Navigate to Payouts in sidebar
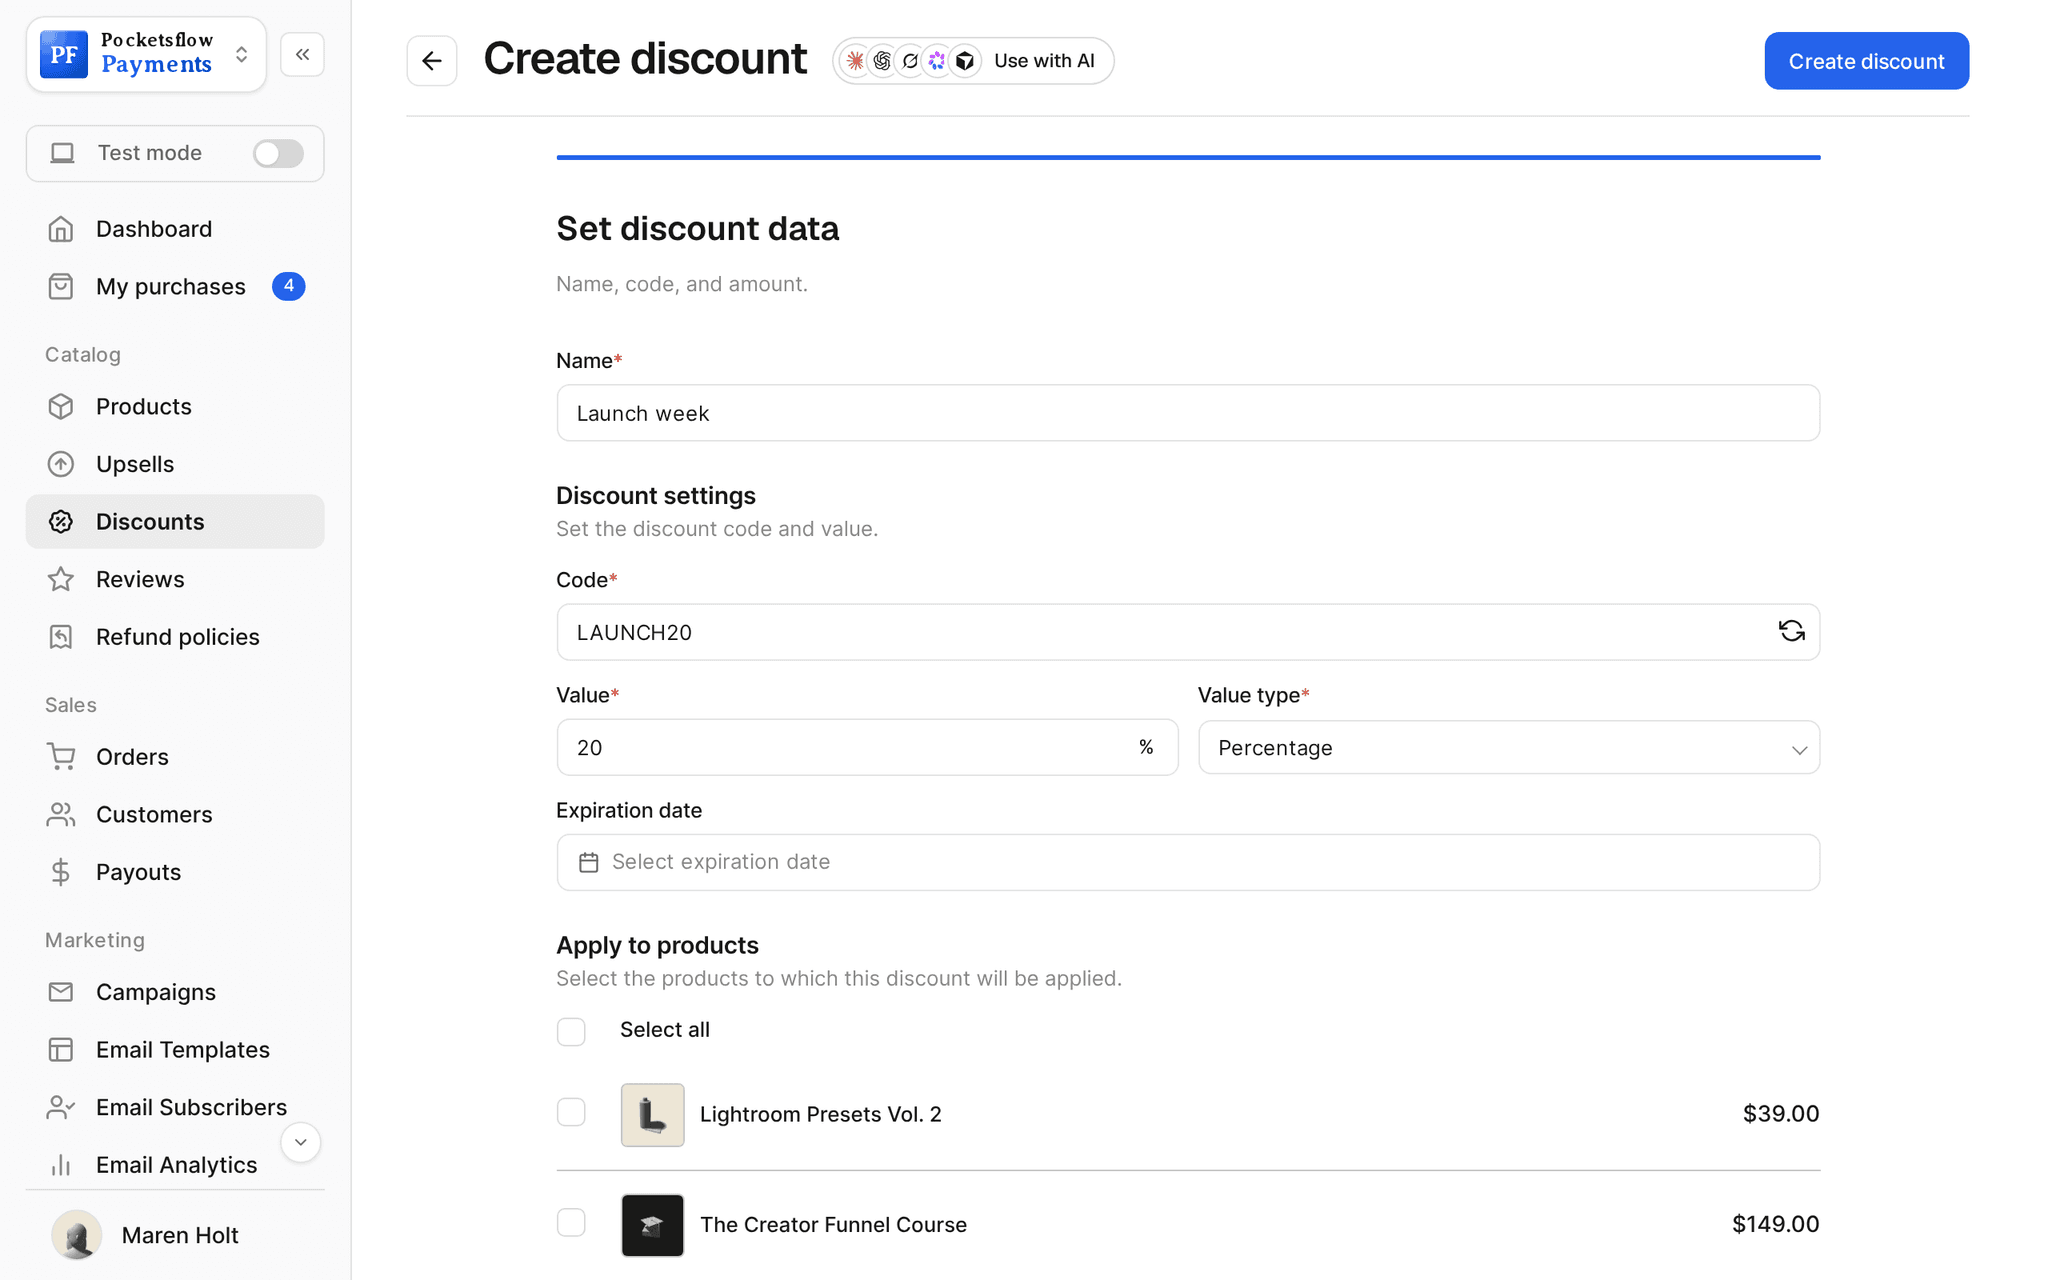This screenshot has width=2048, height=1280. click(x=175, y=872)
